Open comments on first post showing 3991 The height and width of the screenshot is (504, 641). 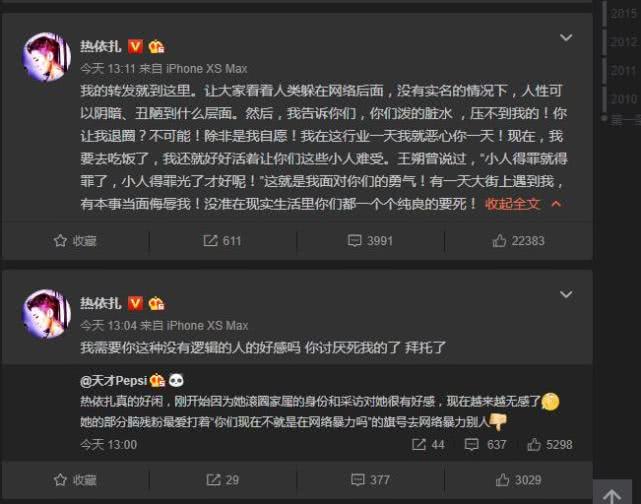[370, 241]
